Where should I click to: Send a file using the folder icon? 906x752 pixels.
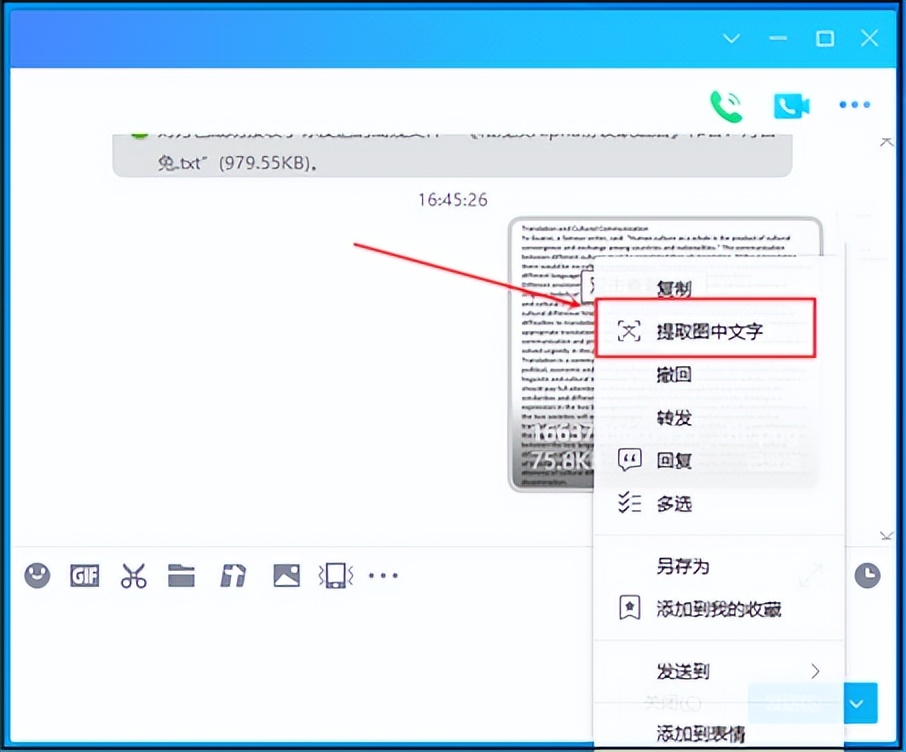pyautogui.click(x=181, y=575)
